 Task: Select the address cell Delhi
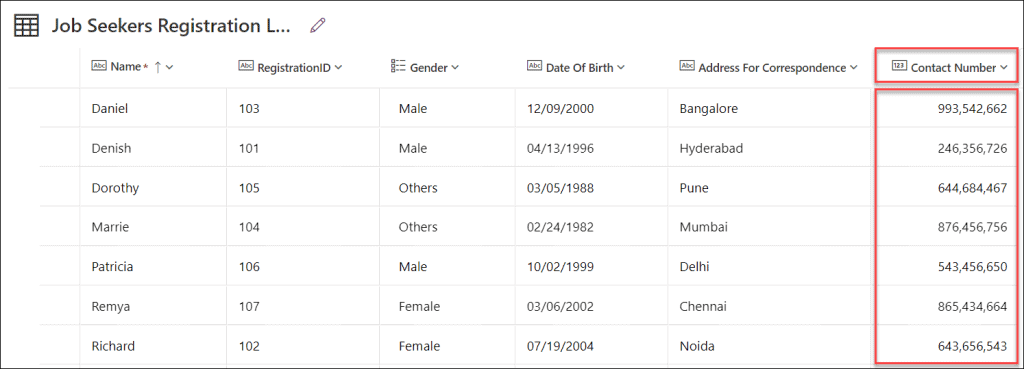[x=694, y=266]
